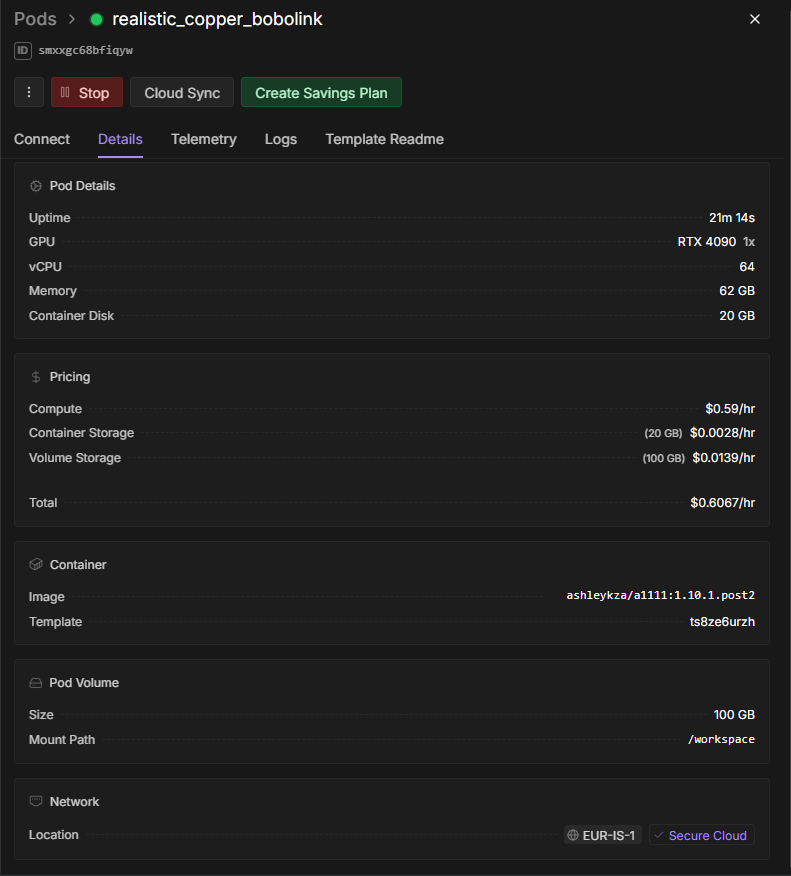This screenshot has height=876, width=791.
Task: Click the Pricing dollar icon
Action: point(36,377)
